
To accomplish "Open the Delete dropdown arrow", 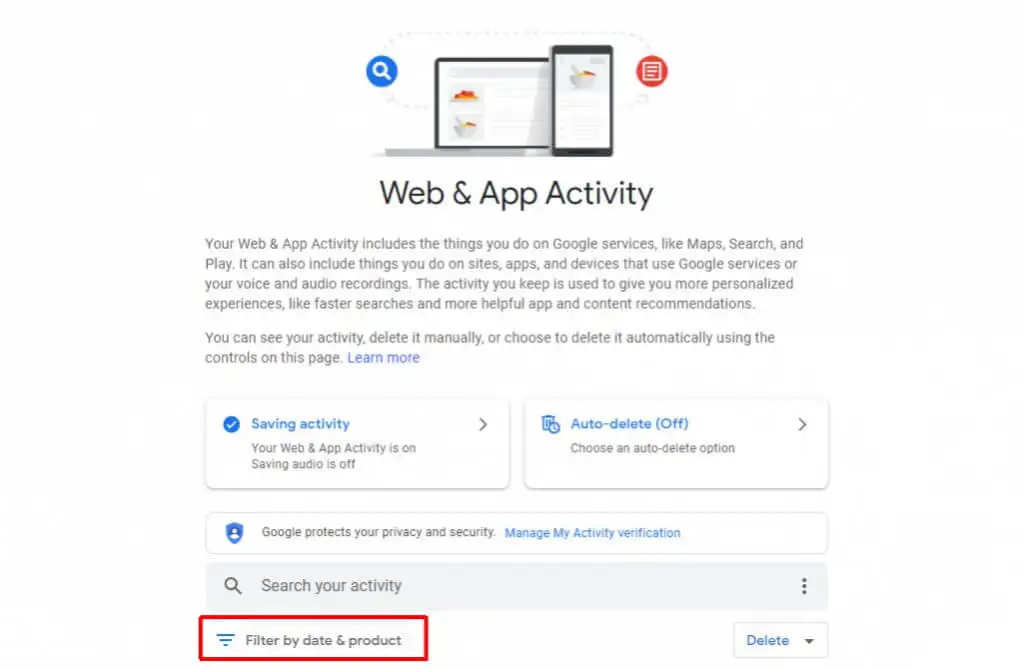I will pyautogui.click(x=809, y=641).
